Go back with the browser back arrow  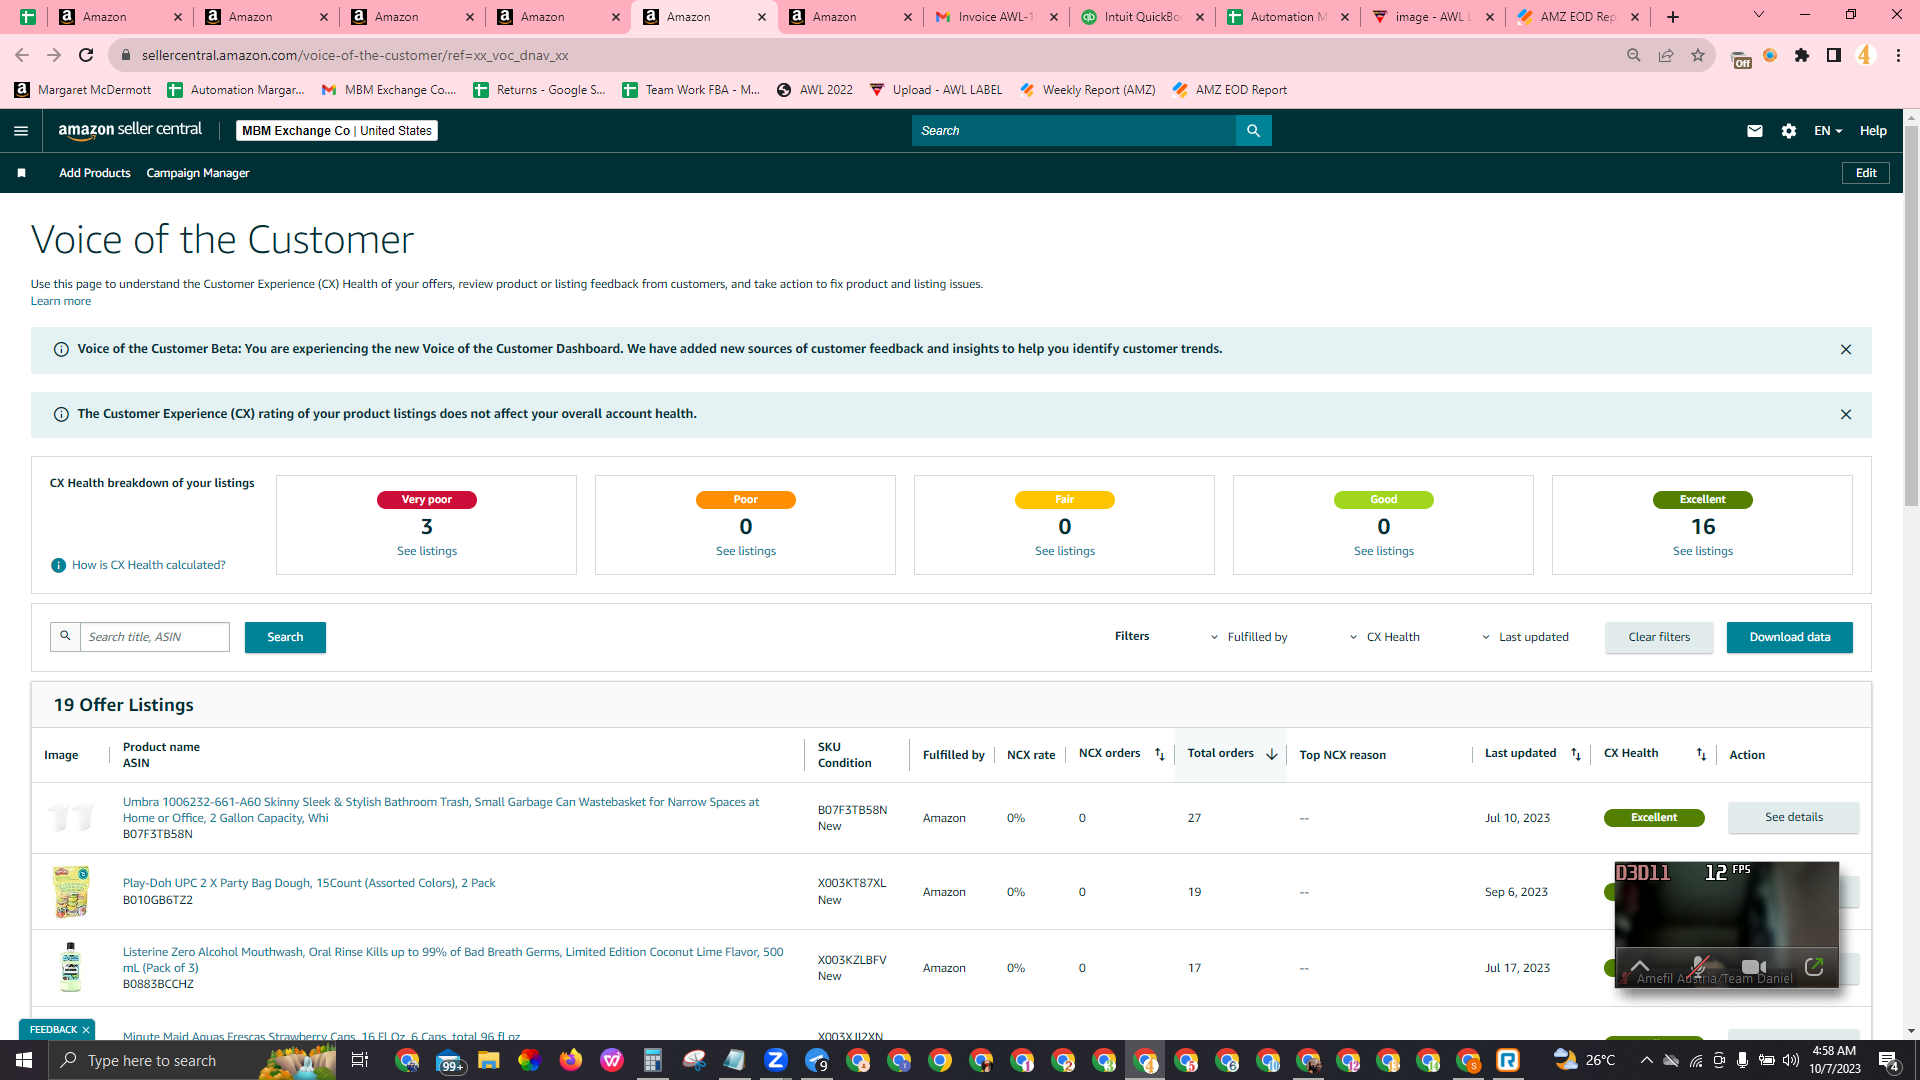click(x=22, y=55)
